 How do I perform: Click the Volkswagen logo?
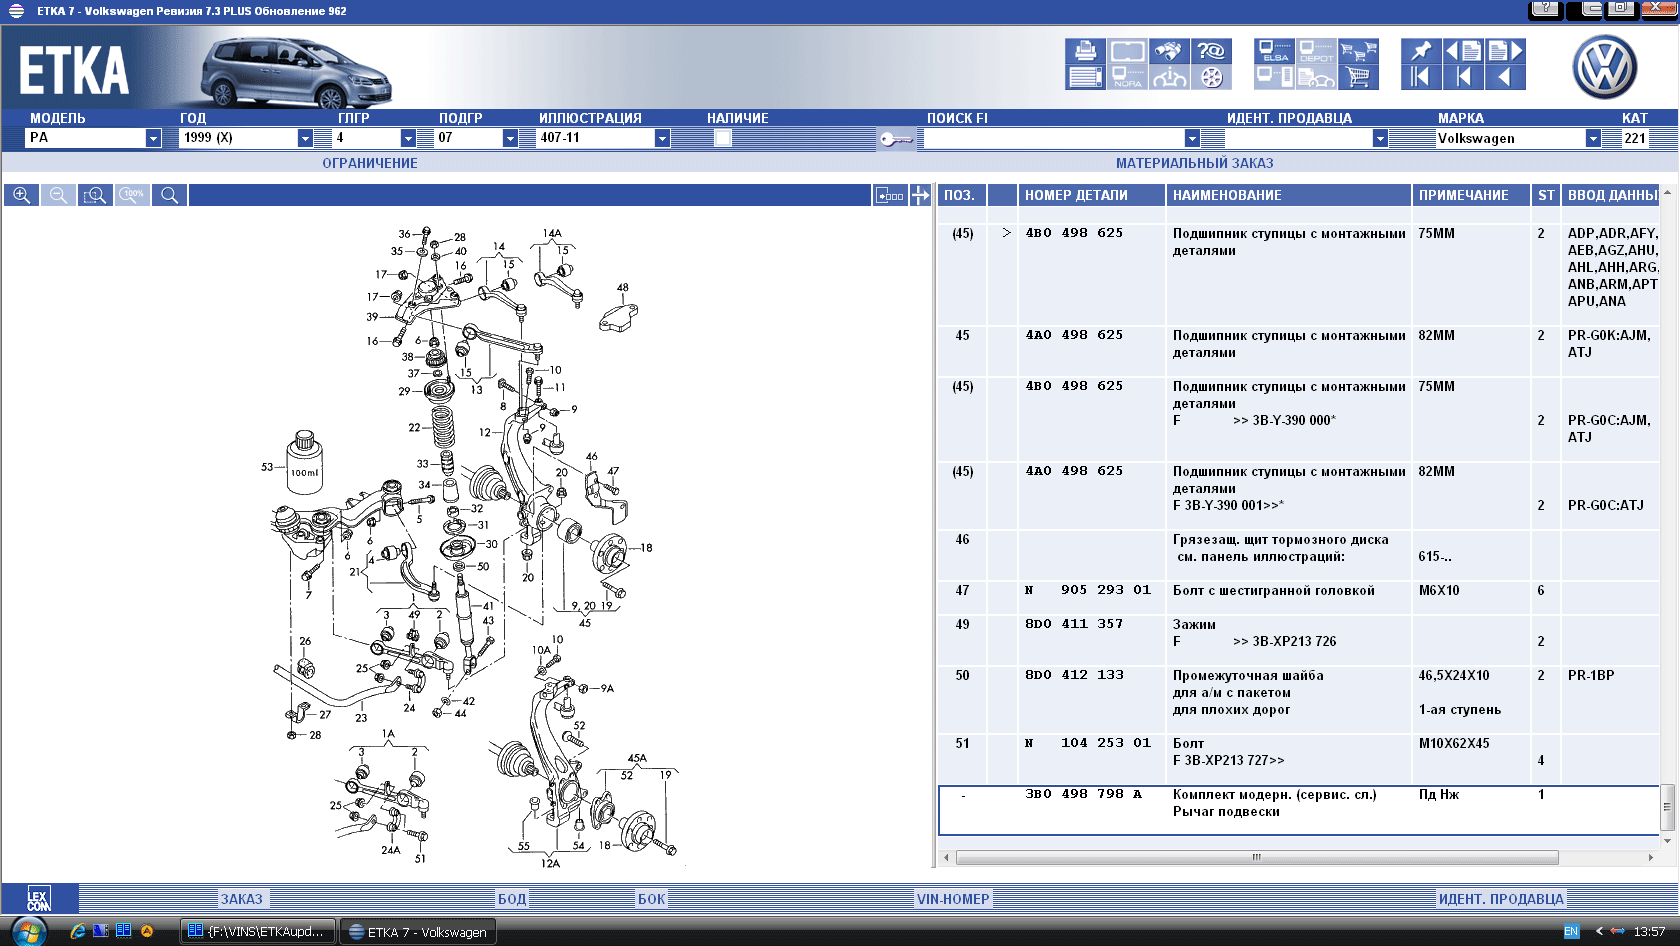point(1604,67)
